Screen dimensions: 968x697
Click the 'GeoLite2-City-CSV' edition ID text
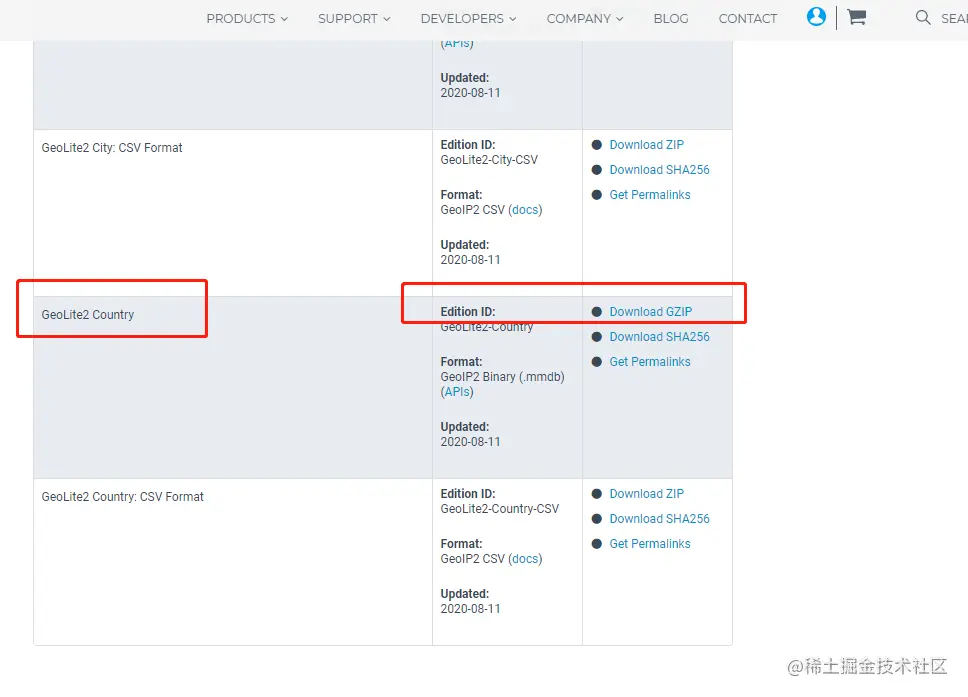tap(489, 160)
